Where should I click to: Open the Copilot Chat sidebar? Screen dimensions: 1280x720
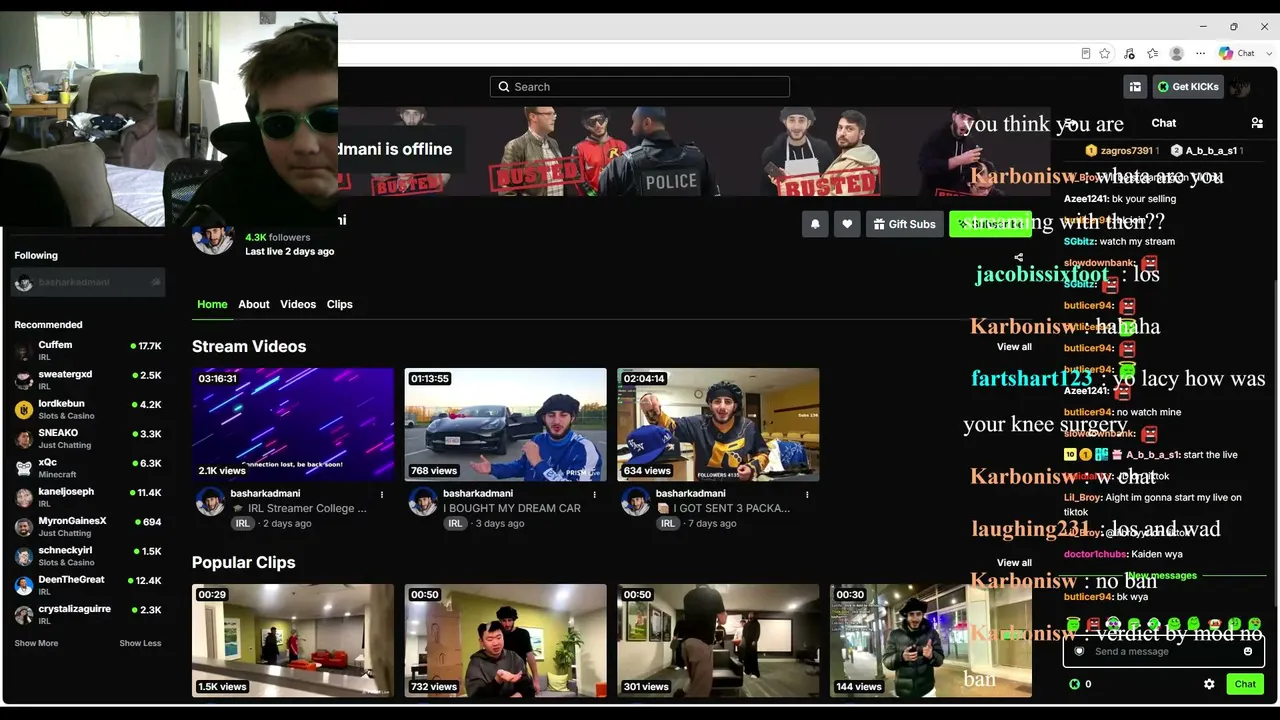(x=1237, y=53)
